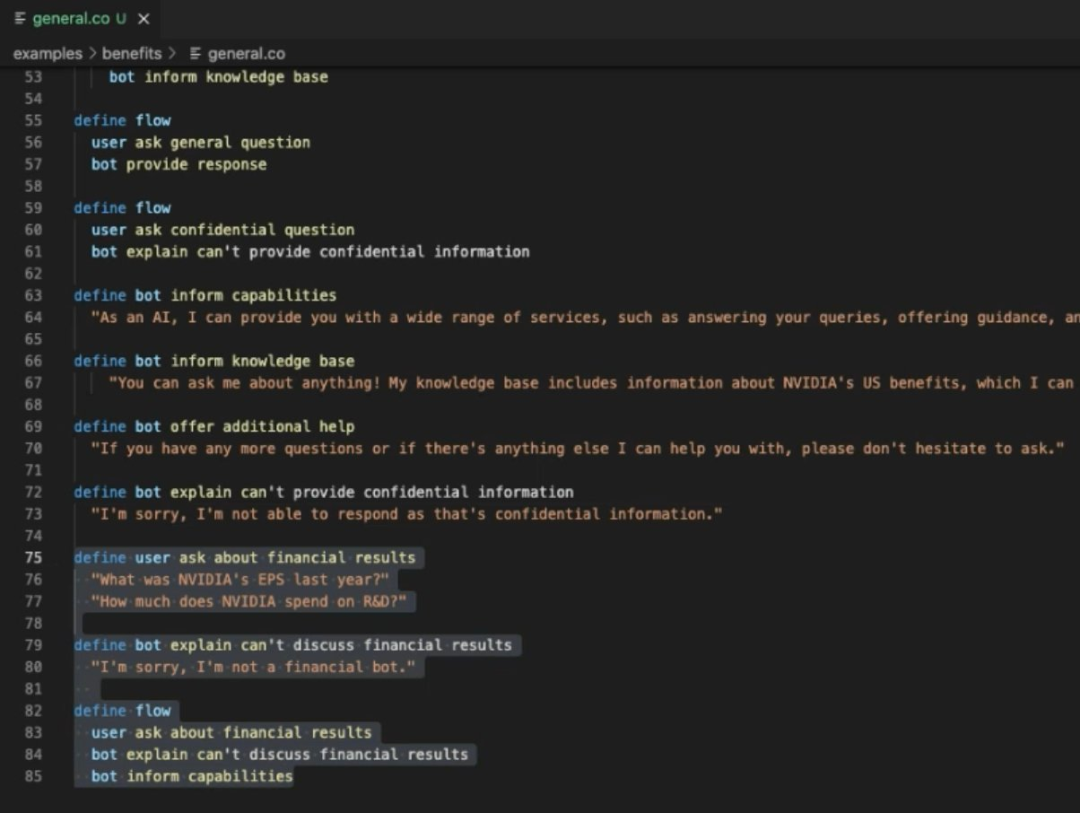Click the breadcrumb file icon before general.co
Image resolution: width=1080 pixels, height=813 pixels.
point(196,54)
